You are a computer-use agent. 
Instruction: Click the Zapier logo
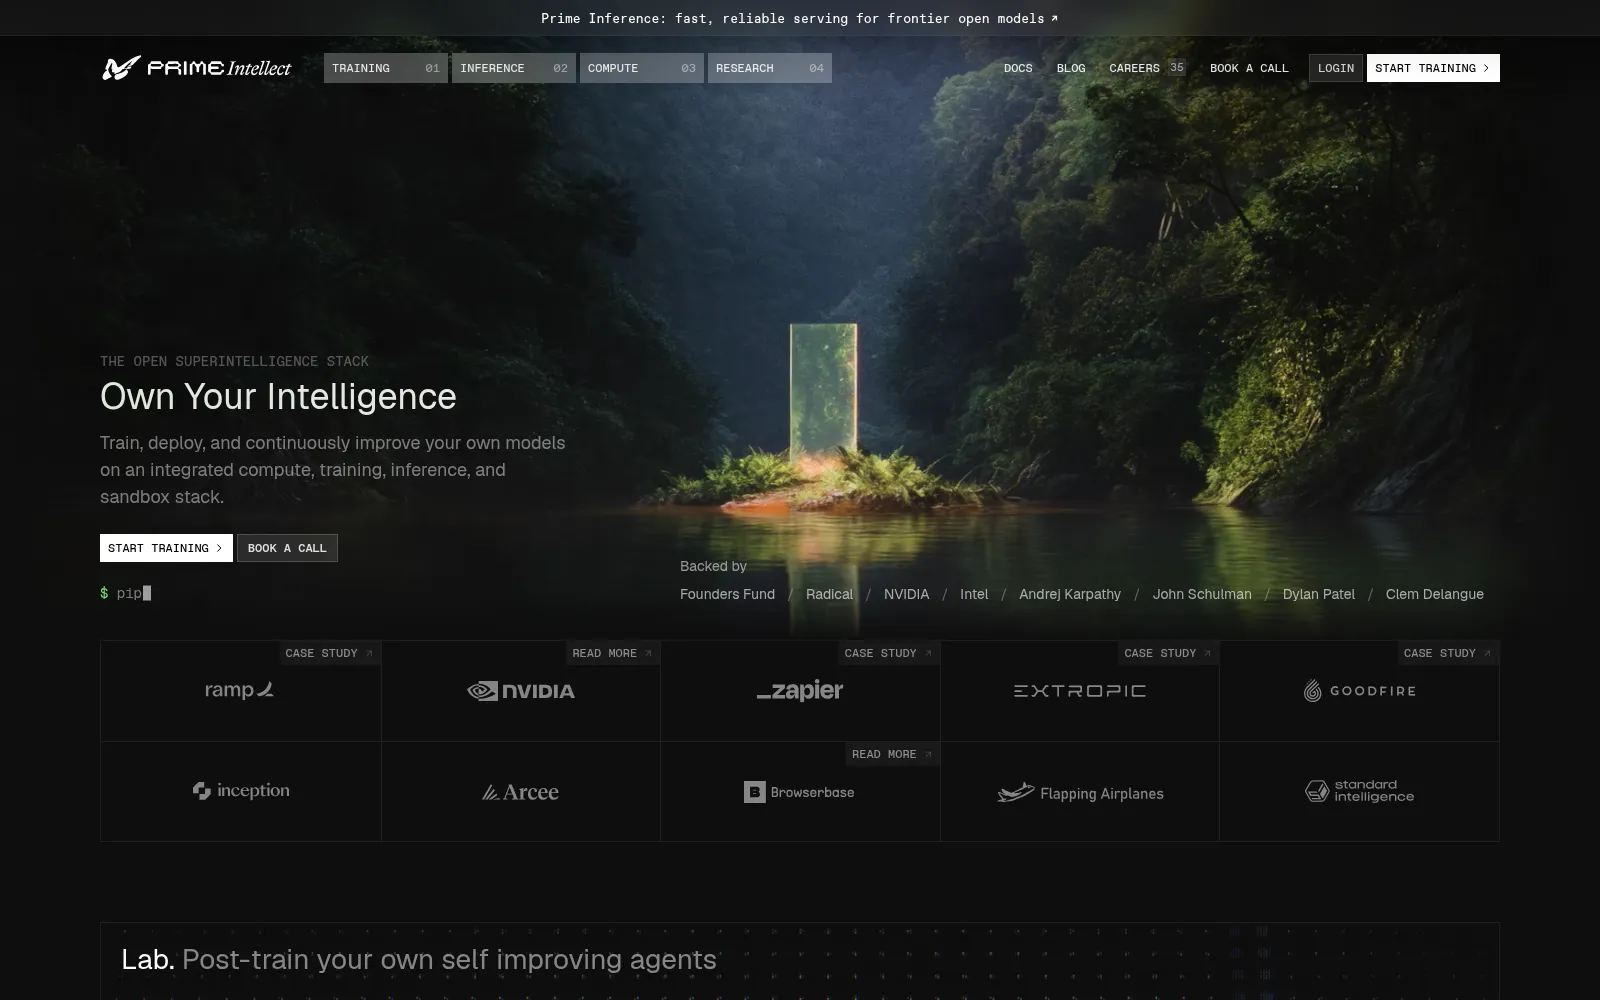pyautogui.click(x=800, y=691)
